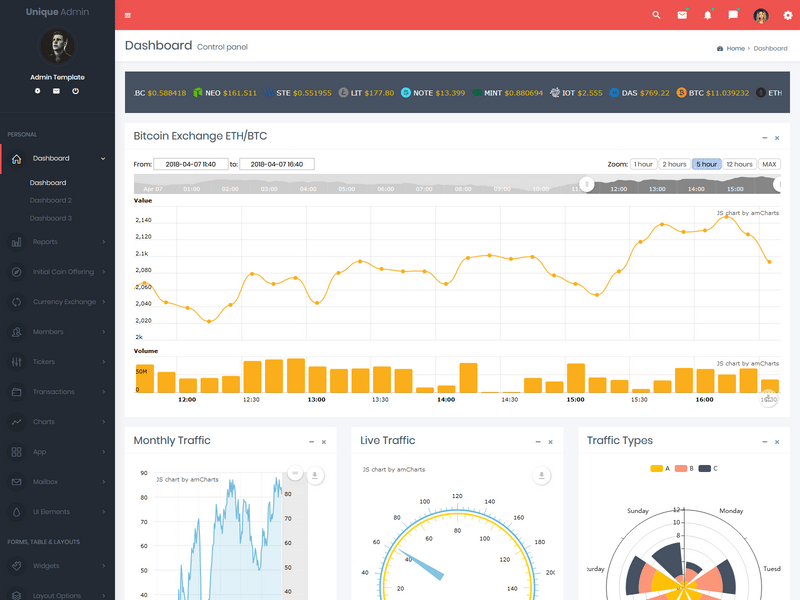Set zoom to MAX
This screenshot has height=600, width=800.
click(769, 164)
